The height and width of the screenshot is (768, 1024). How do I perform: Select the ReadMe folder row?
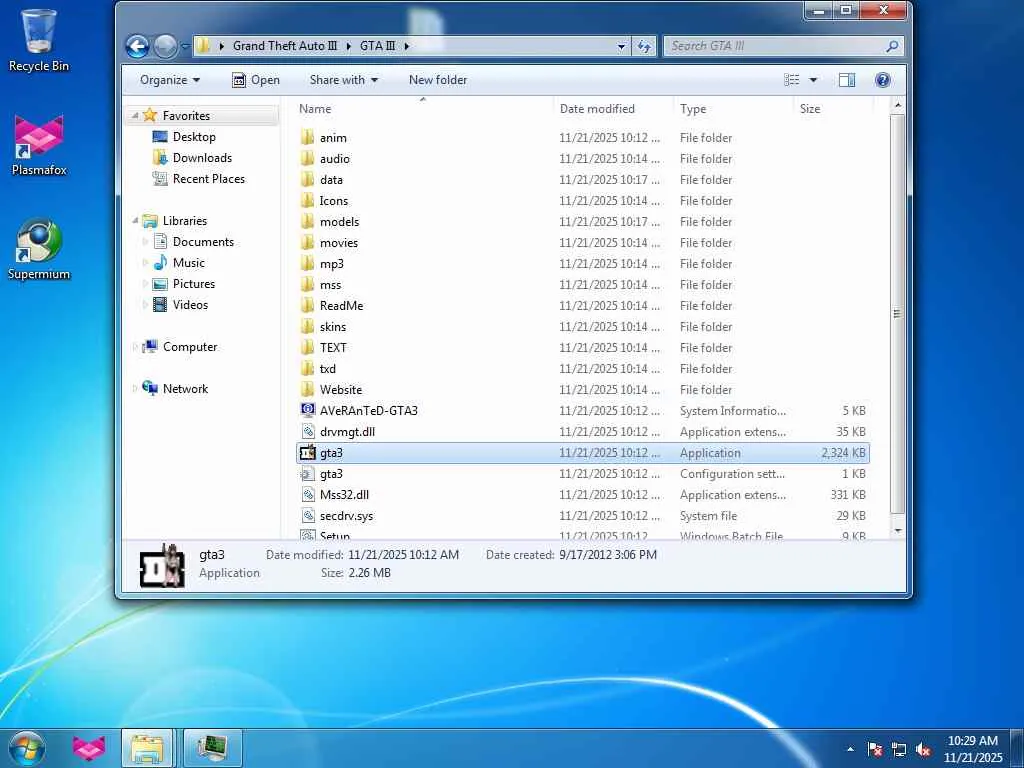[x=583, y=306]
